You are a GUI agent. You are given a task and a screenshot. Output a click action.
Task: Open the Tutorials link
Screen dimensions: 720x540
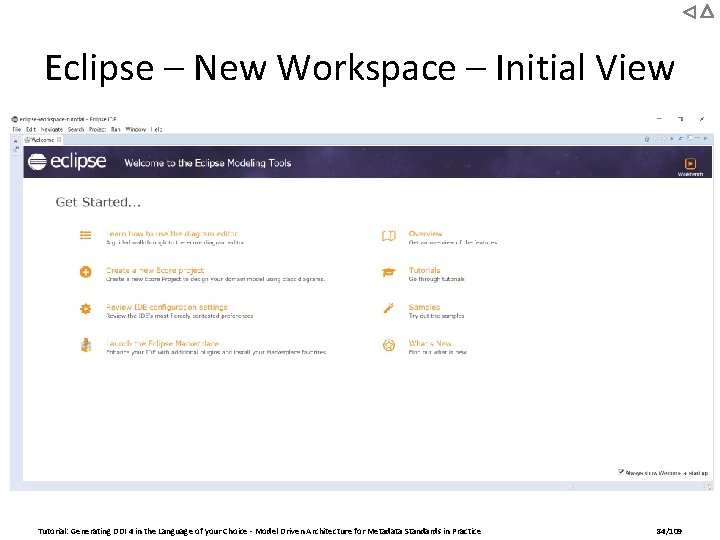[424, 270]
